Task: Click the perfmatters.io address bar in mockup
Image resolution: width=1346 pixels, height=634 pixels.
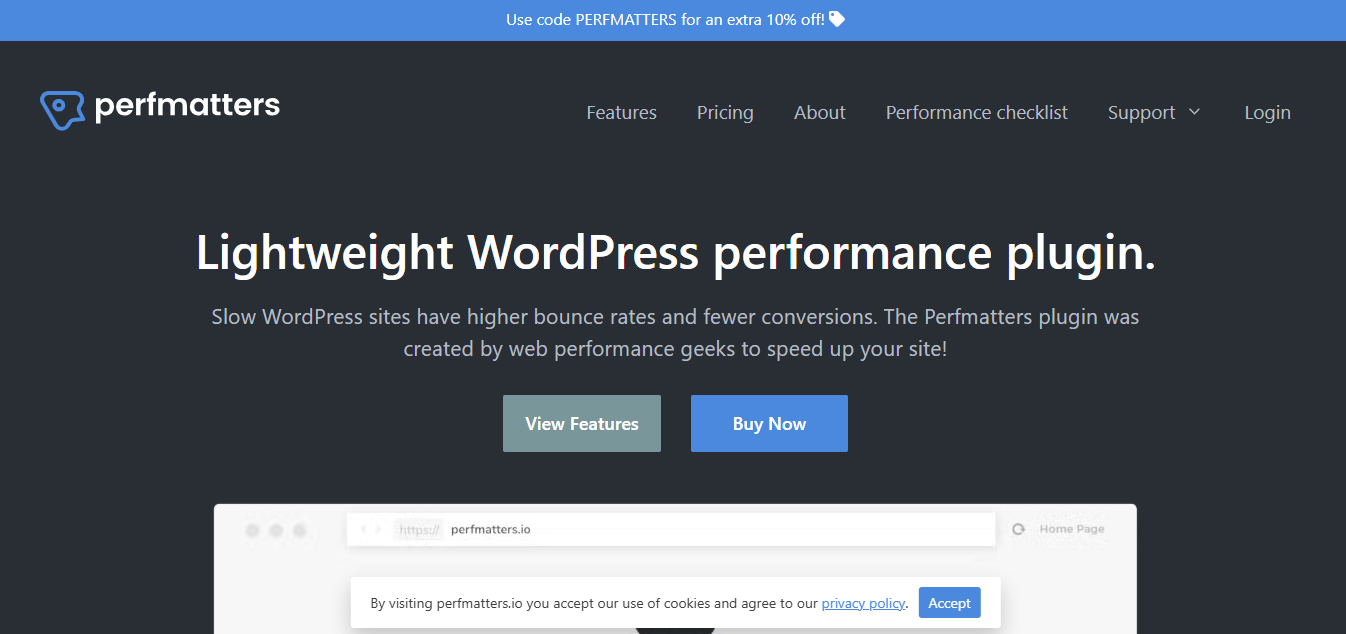Action: 671,529
